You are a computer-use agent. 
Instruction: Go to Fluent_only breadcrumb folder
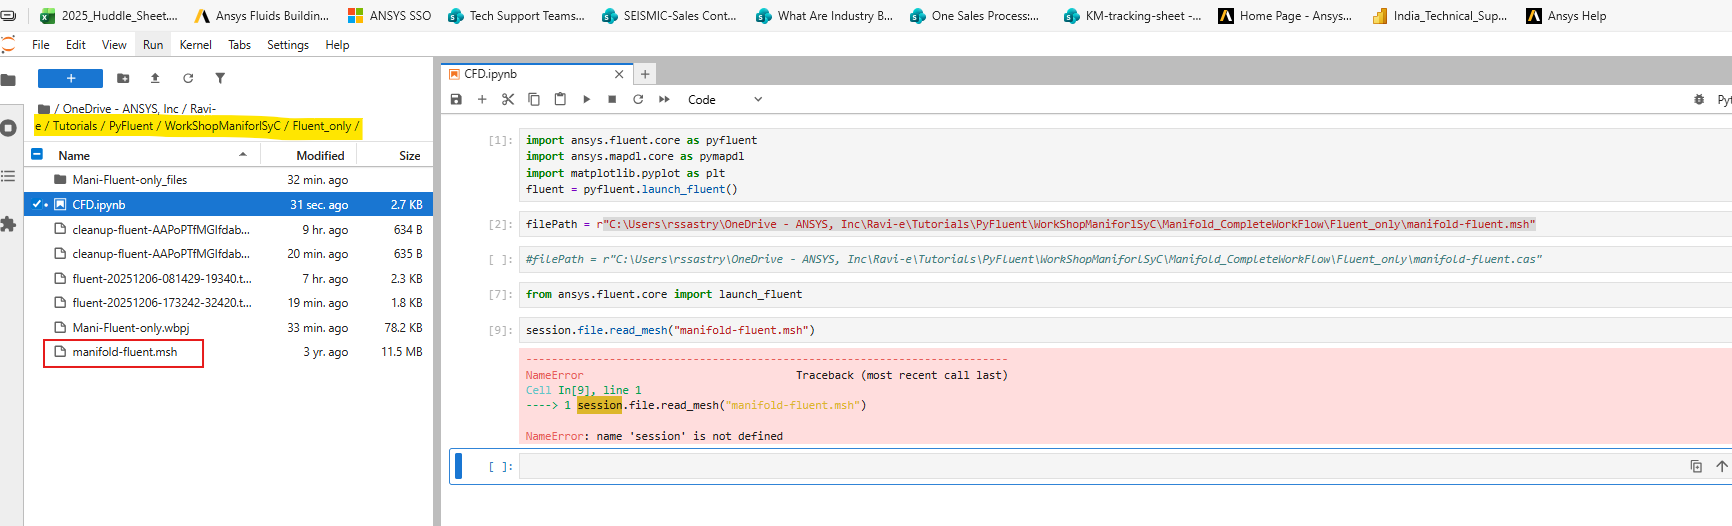point(322,126)
